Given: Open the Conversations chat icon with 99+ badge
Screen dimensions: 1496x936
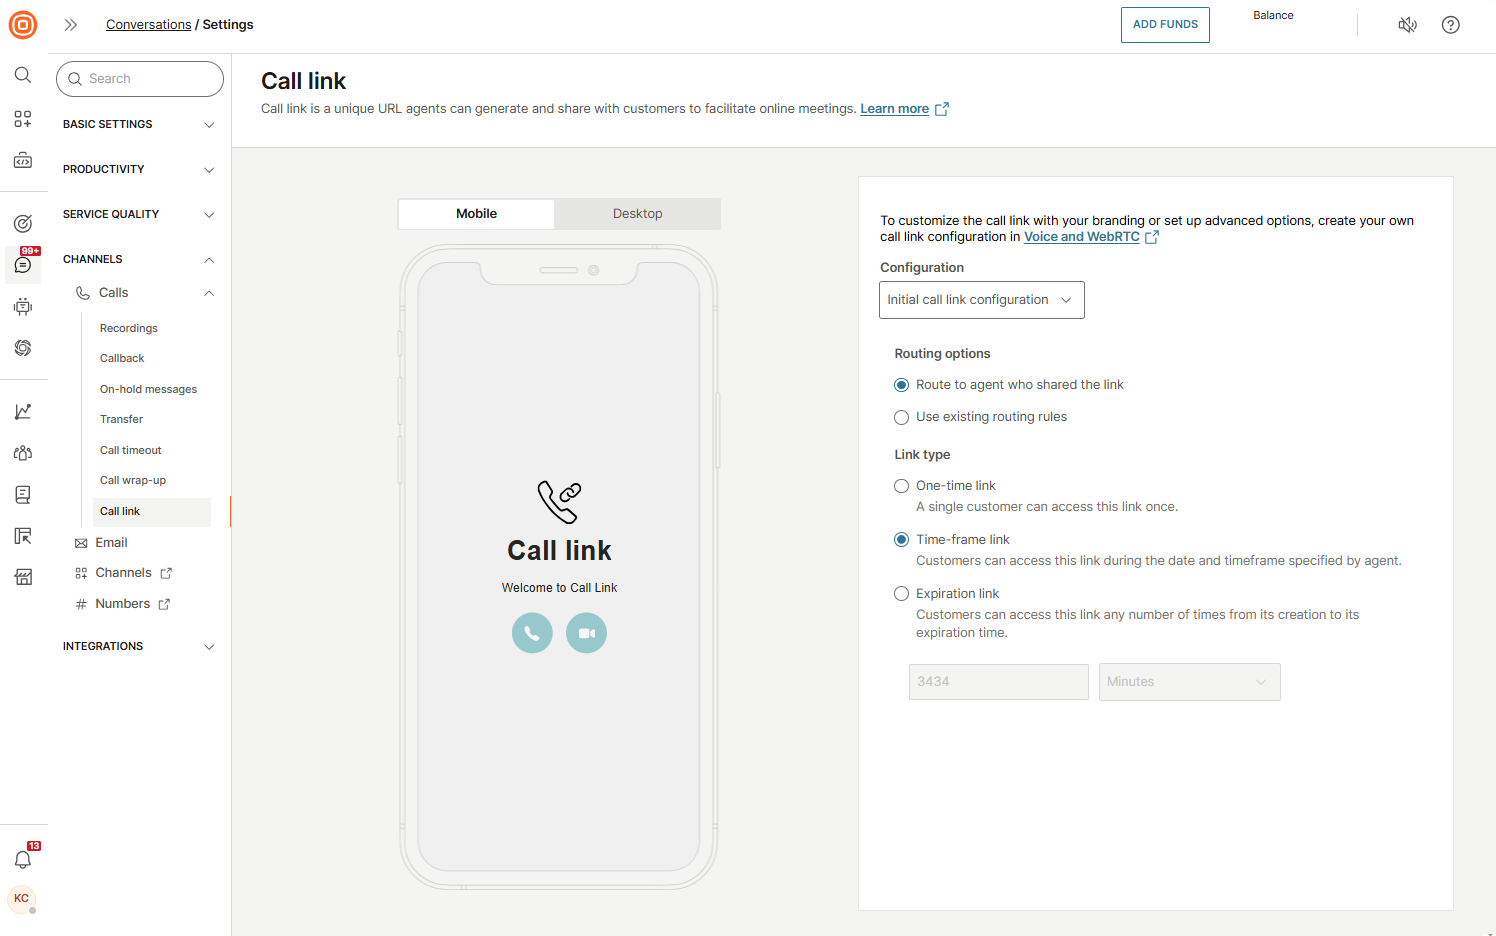Looking at the screenshot, I should pyautogui.click(x=22, y=265).
